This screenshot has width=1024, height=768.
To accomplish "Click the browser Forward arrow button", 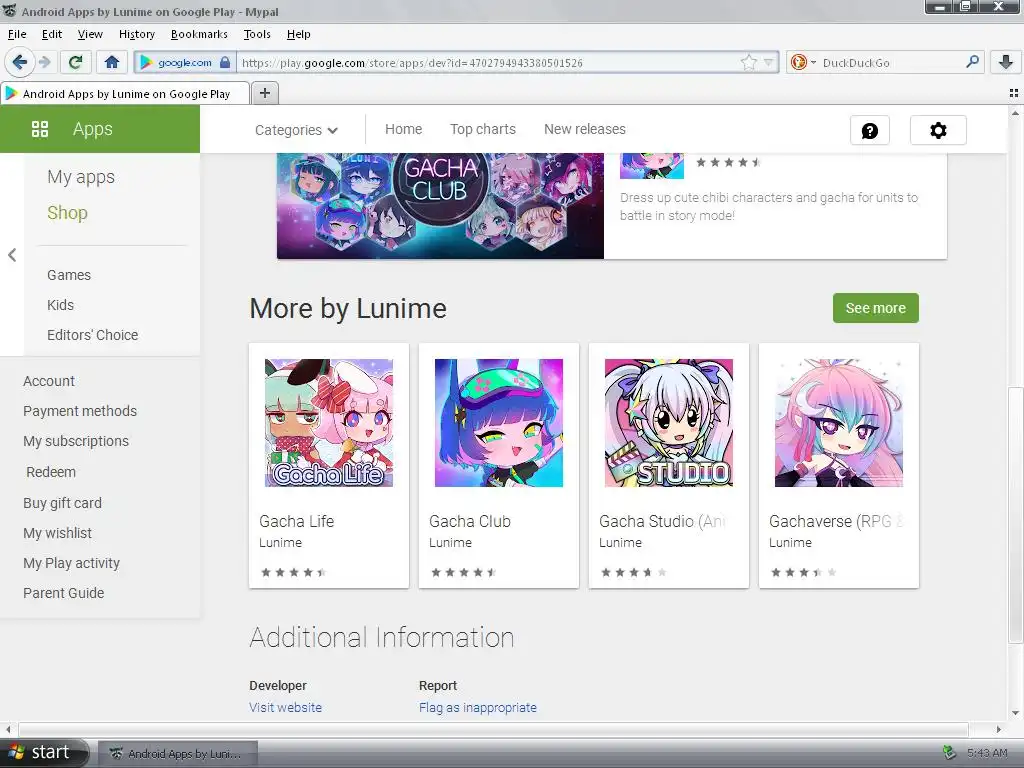I will (x=44, y=62).
